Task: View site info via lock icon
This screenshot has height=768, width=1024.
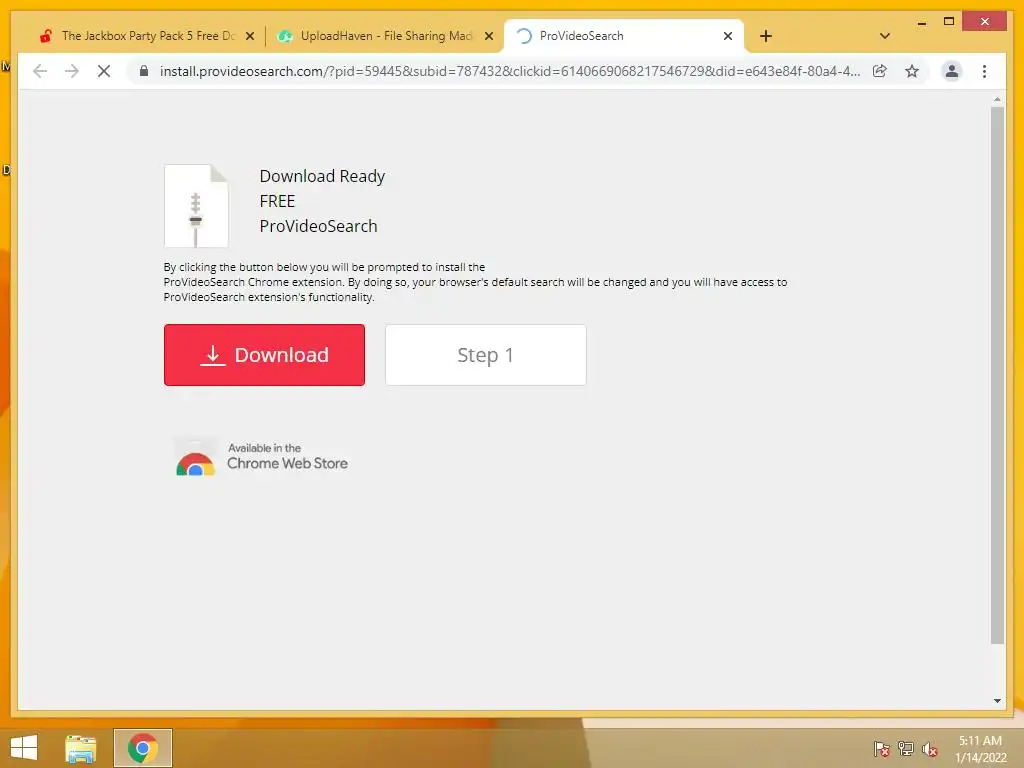Action: tap(144, 71)
